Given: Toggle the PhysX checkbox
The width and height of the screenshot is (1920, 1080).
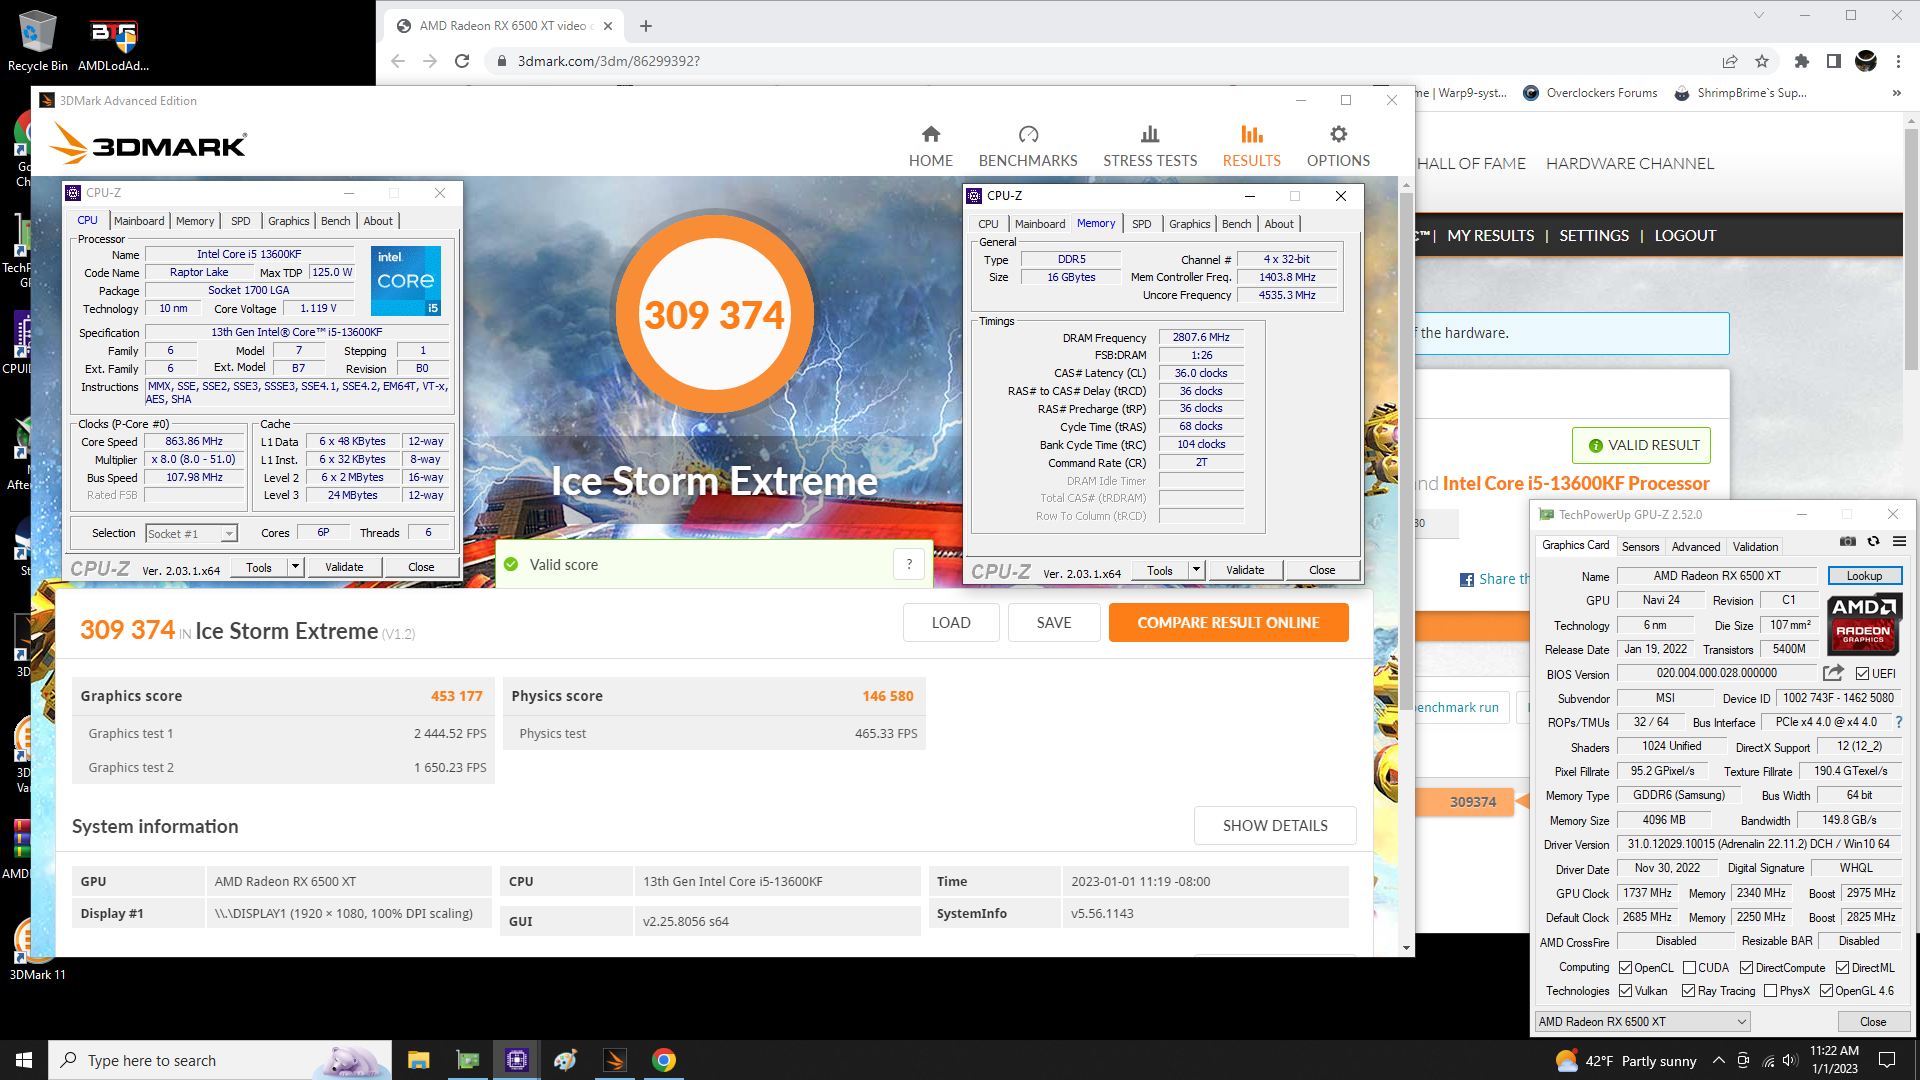Looking at the screenshot, I should 1770,991.
